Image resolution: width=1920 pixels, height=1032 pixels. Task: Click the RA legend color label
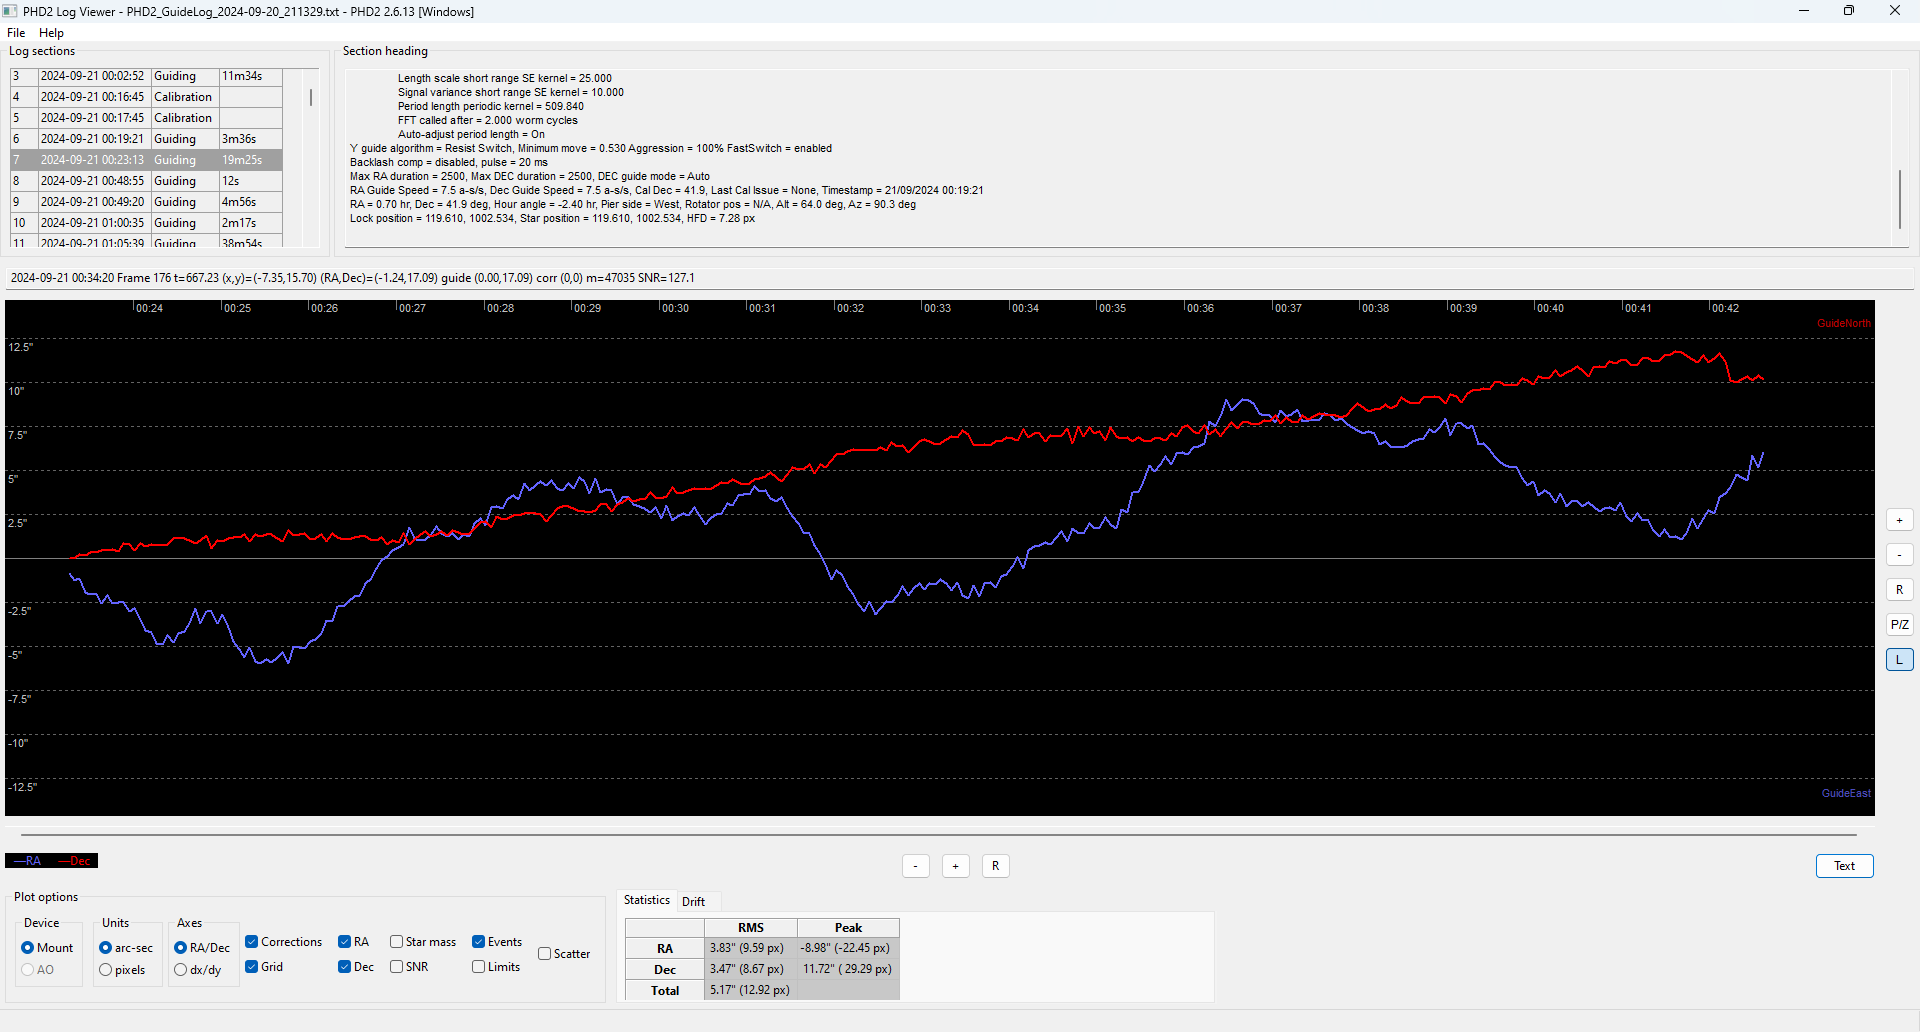[x=28, y=861]
